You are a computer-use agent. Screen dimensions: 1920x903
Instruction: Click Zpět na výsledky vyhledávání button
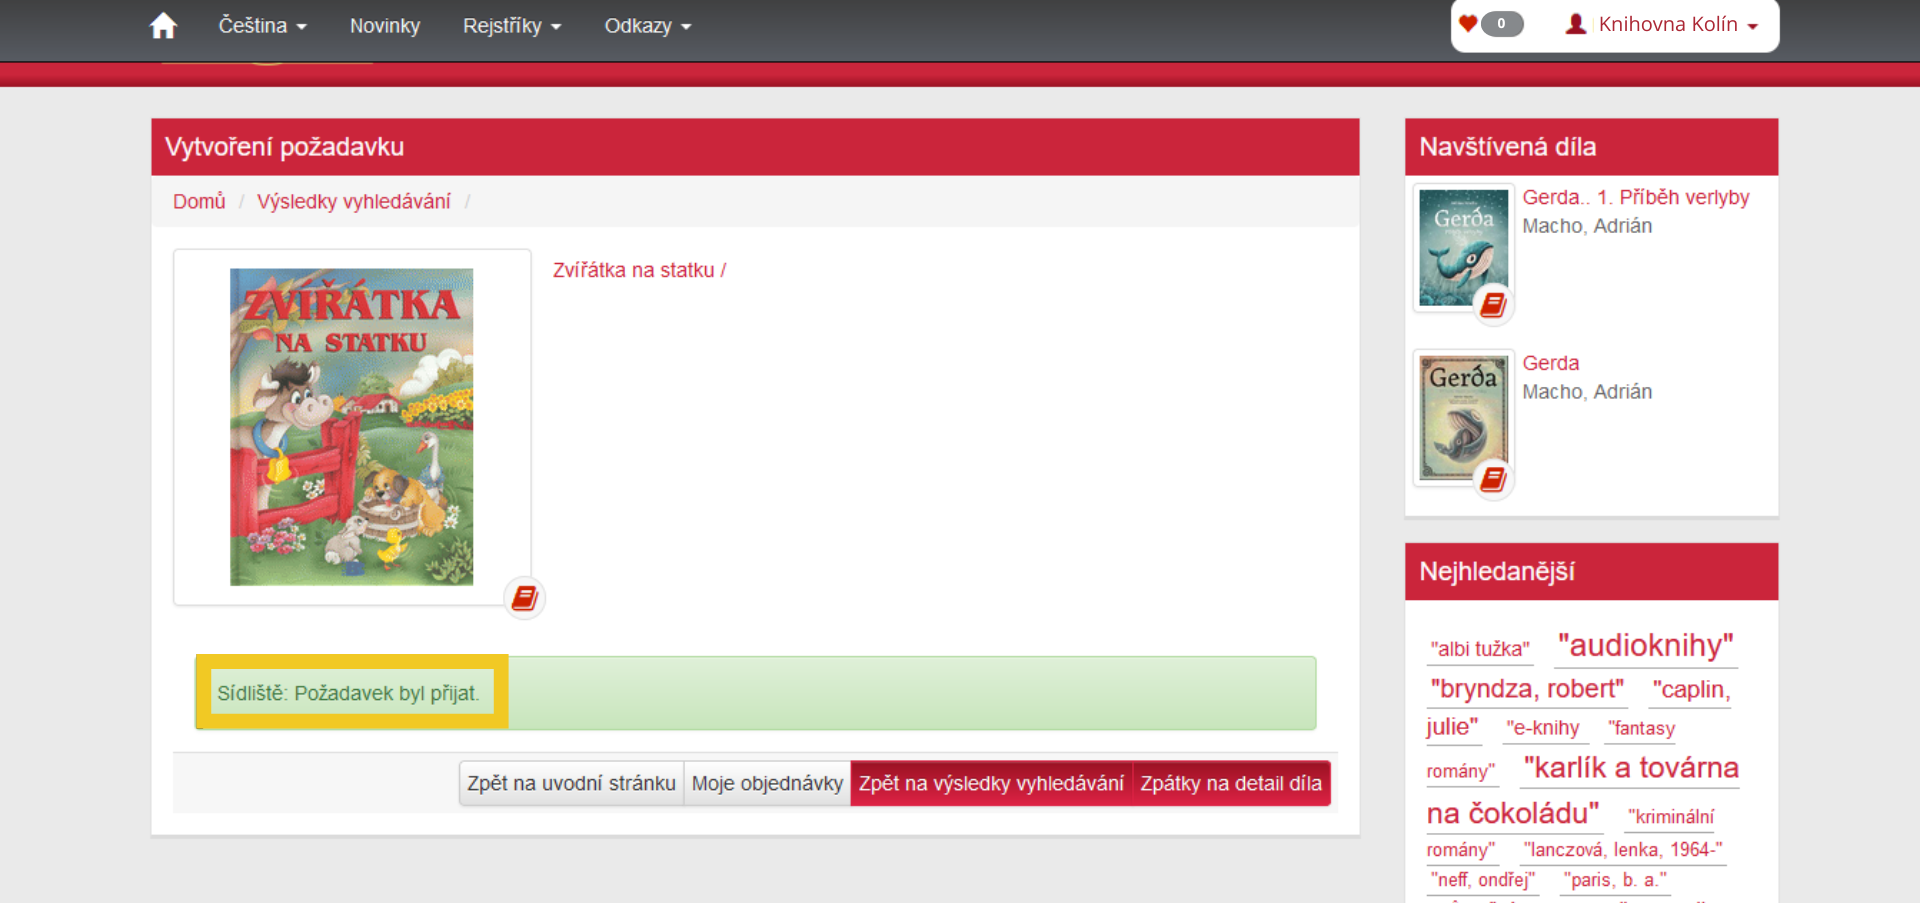(991, 783)
